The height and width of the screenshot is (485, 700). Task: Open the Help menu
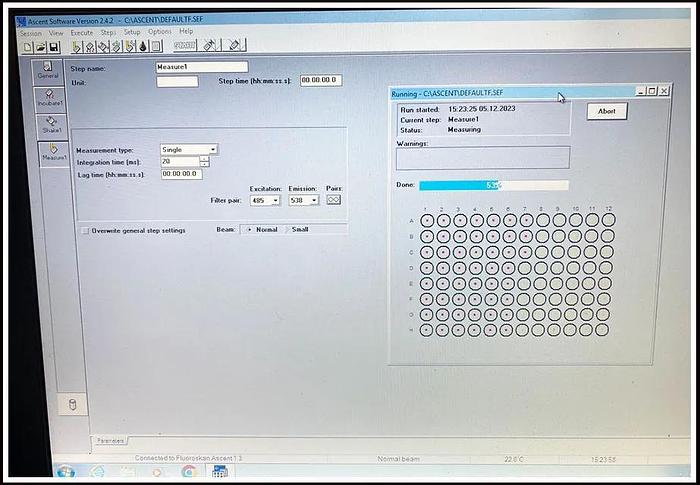tap(186, 31)
